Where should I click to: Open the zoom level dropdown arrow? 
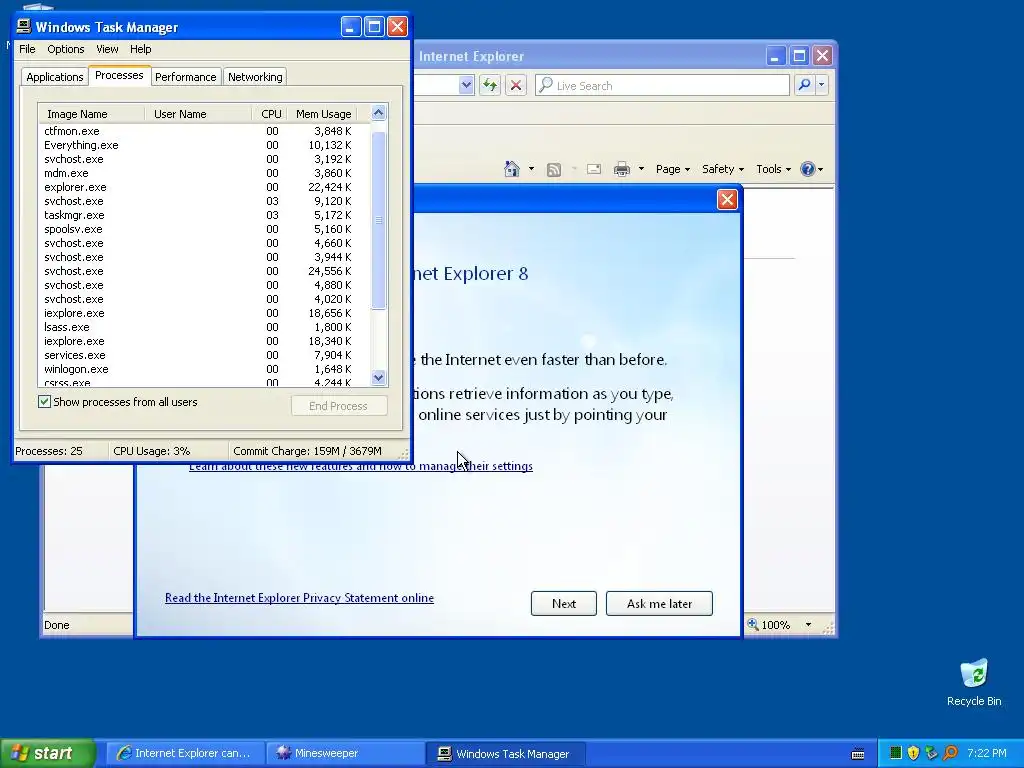click(808, 624)
